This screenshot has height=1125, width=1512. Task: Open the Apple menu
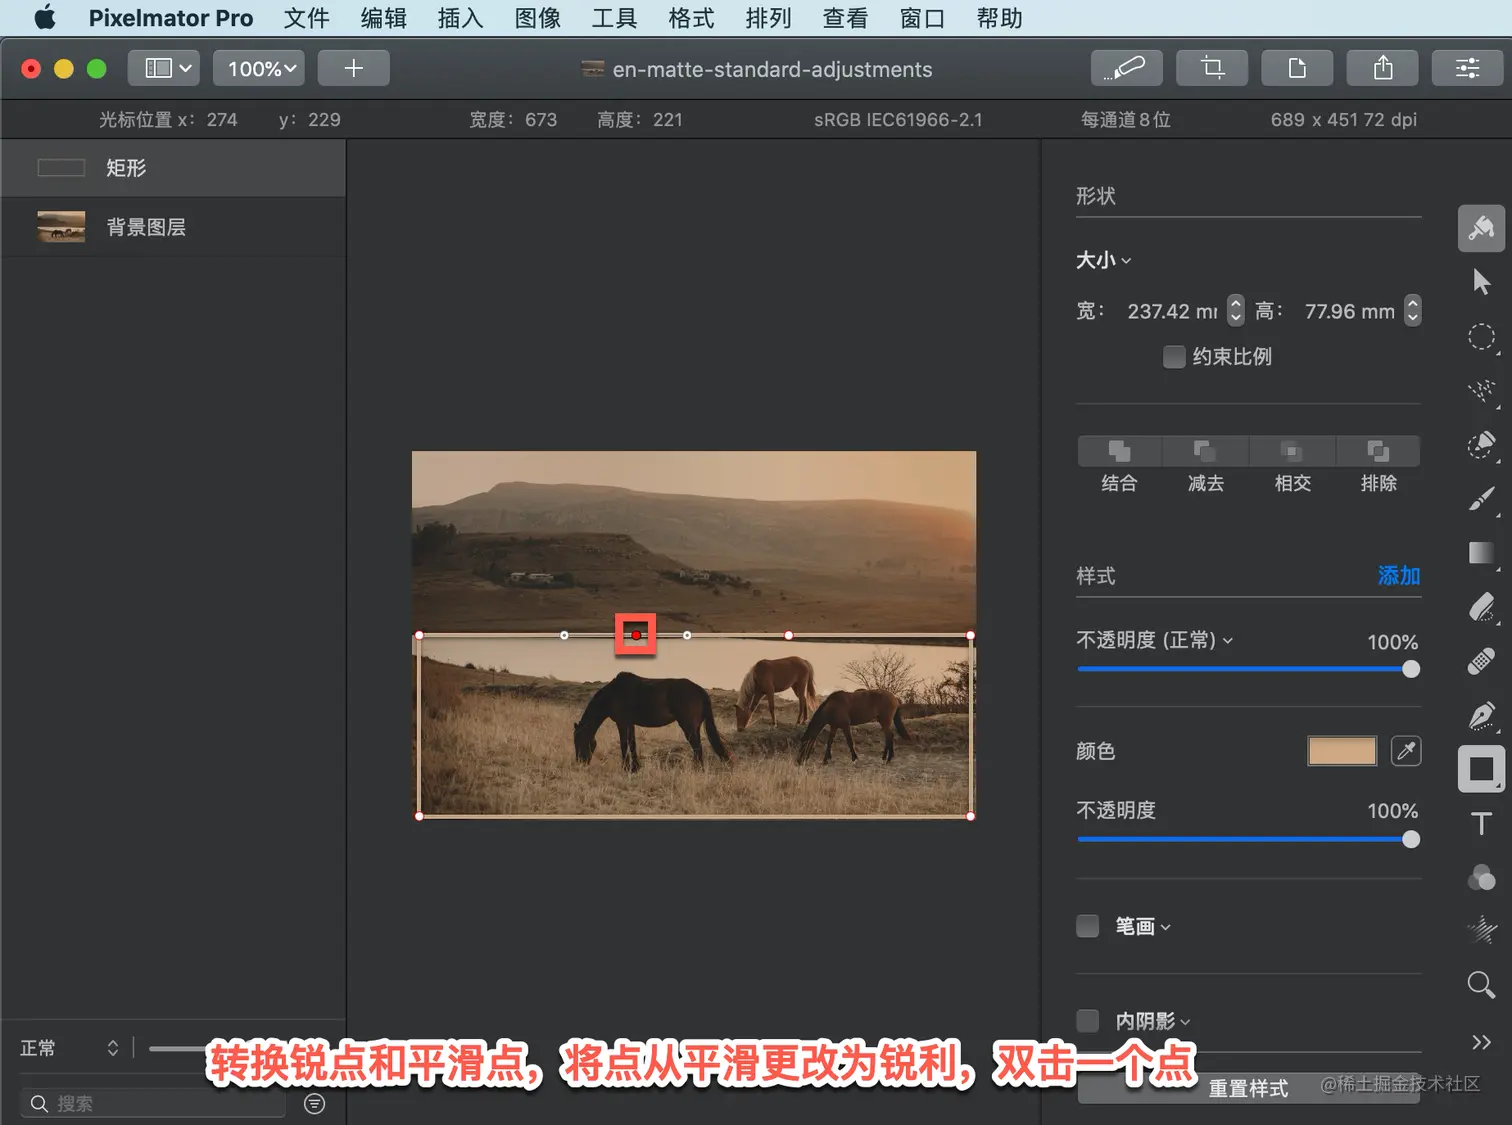click(x=45, y=17)
